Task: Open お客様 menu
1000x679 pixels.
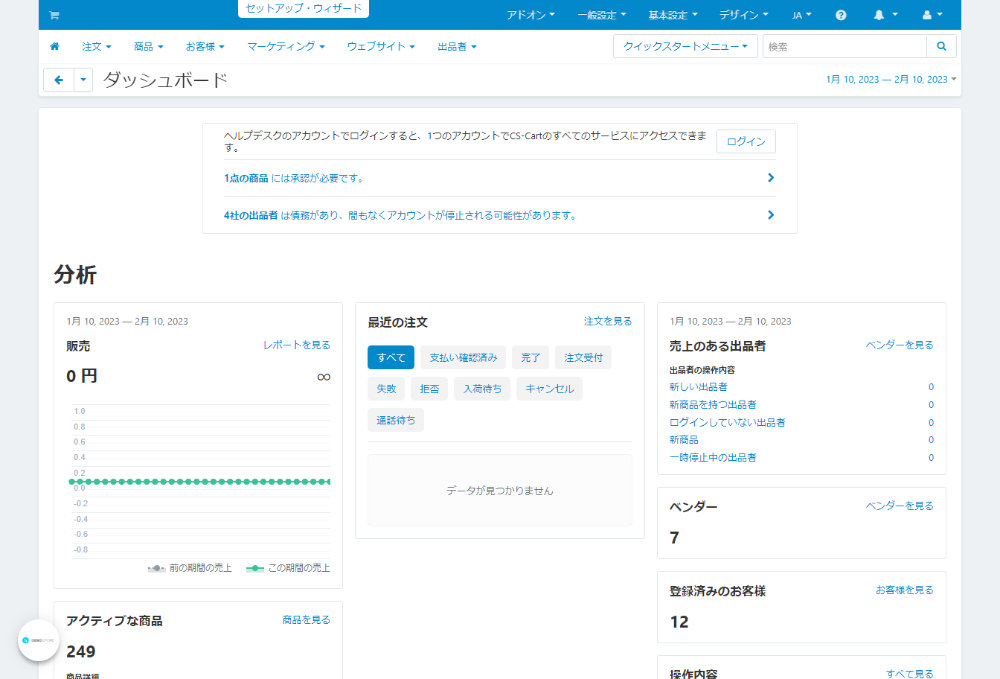Action: click(x=205, y=47)
